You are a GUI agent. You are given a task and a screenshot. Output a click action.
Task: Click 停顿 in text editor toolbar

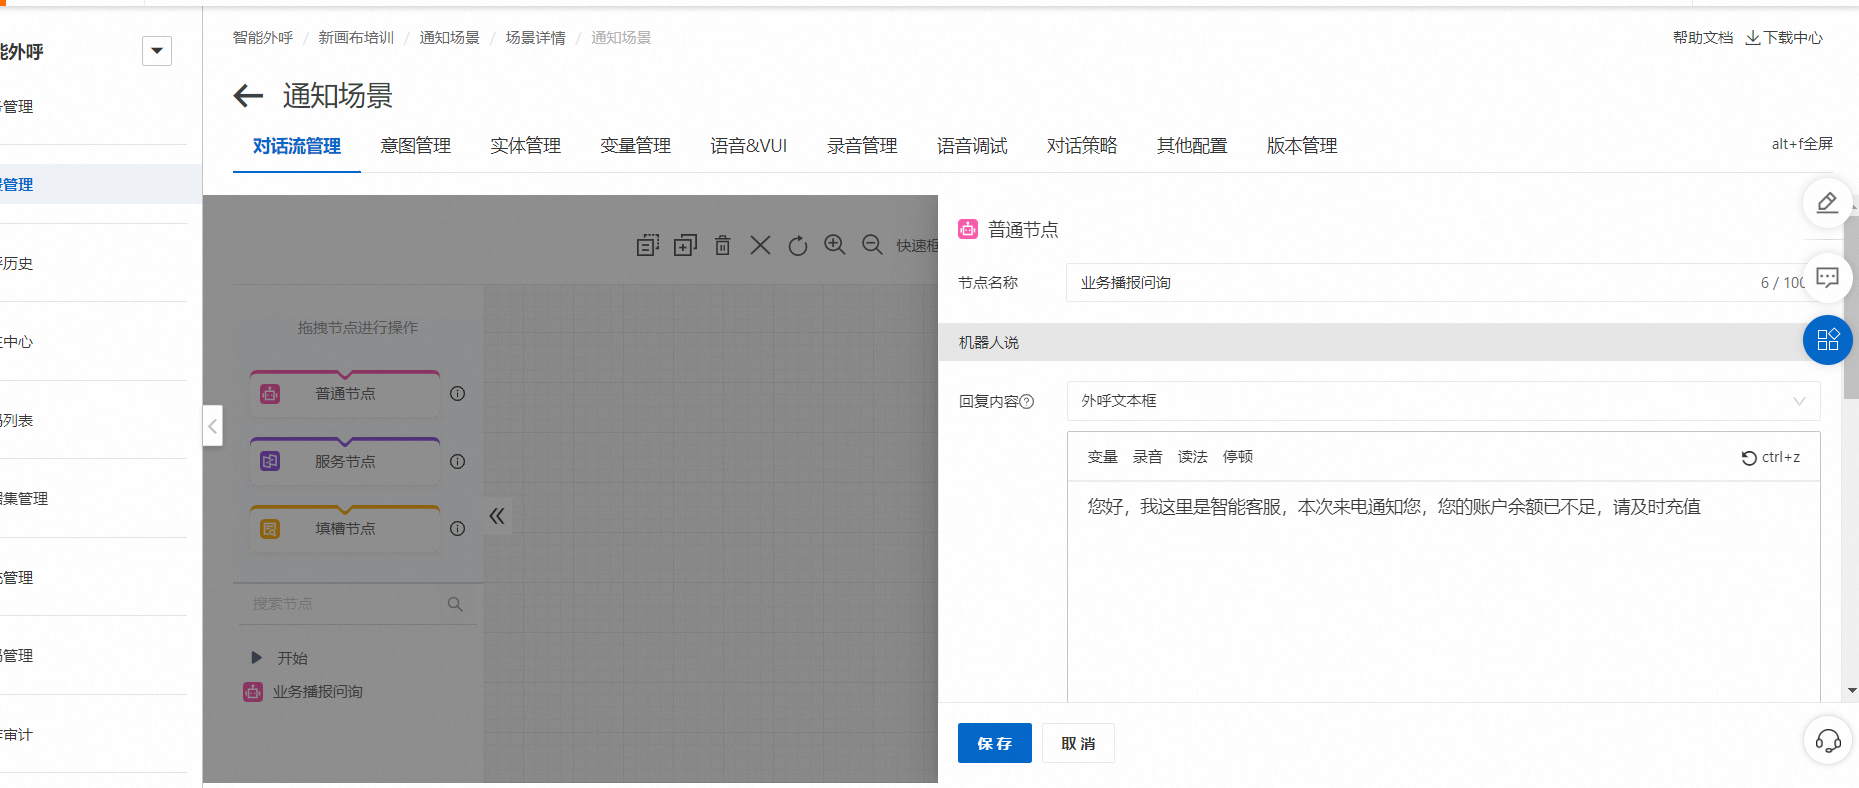coord(1238,457)
